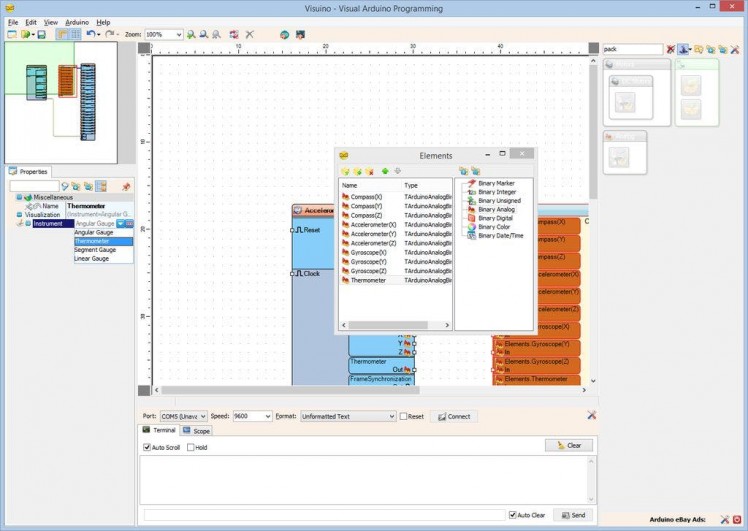
Task: Click the pin icon in Properties panel
Action: click(126, 186)
